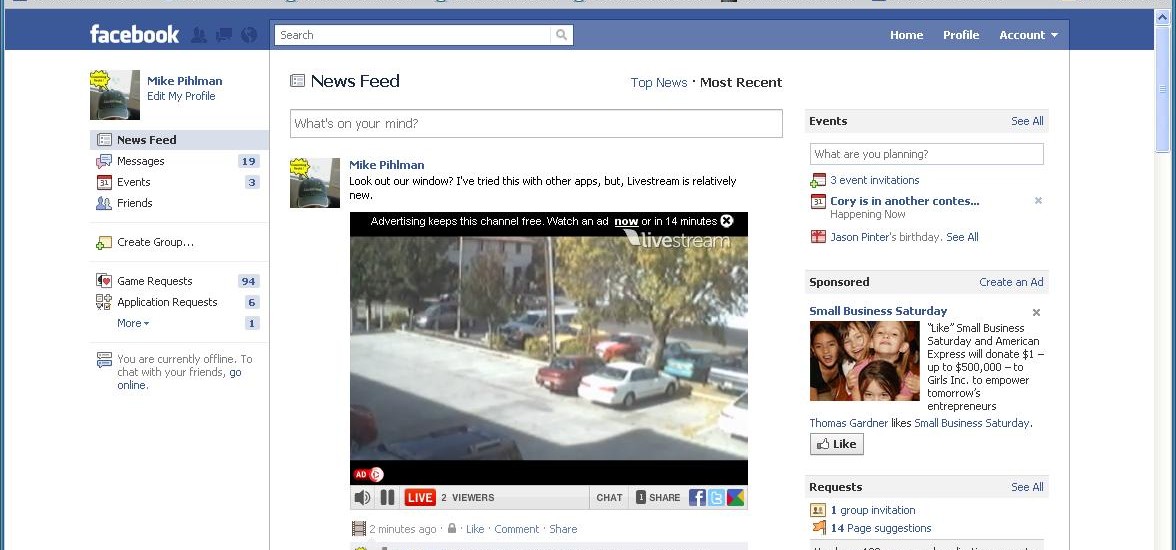Open Game Requests in sidebar

pyautogui.click(x=154, y=281)
